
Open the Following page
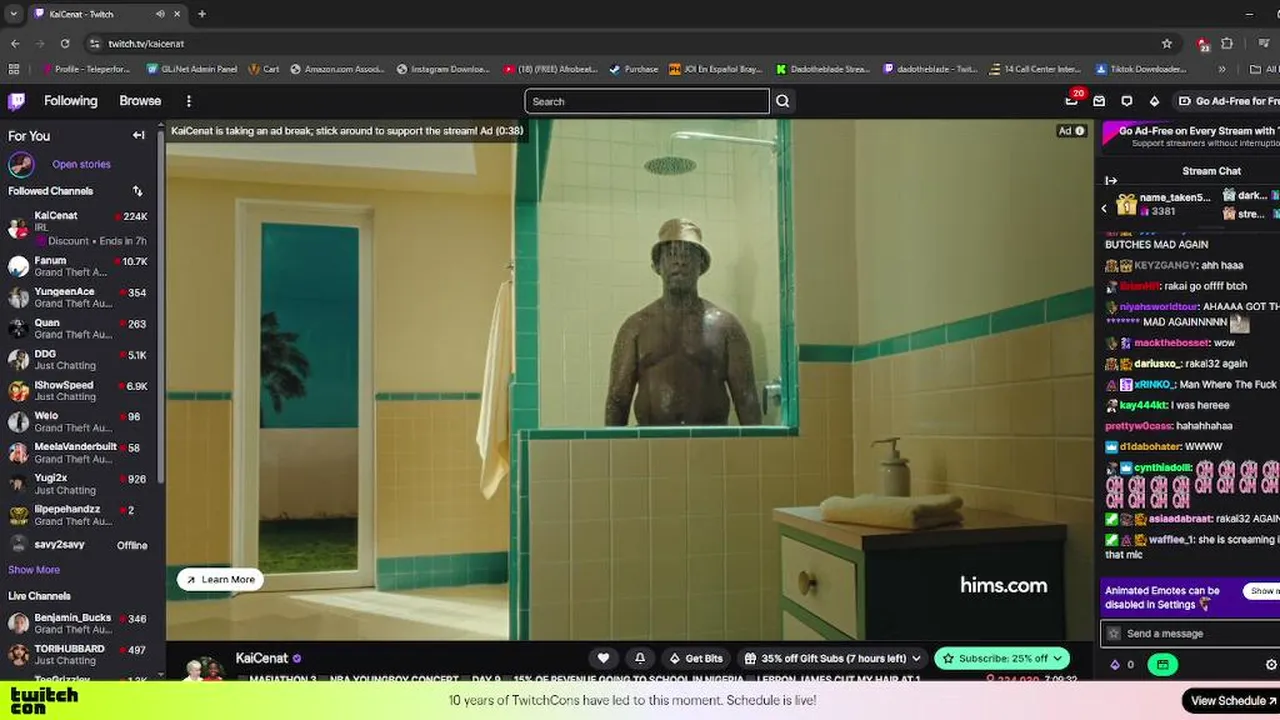[x=70, y=101]
